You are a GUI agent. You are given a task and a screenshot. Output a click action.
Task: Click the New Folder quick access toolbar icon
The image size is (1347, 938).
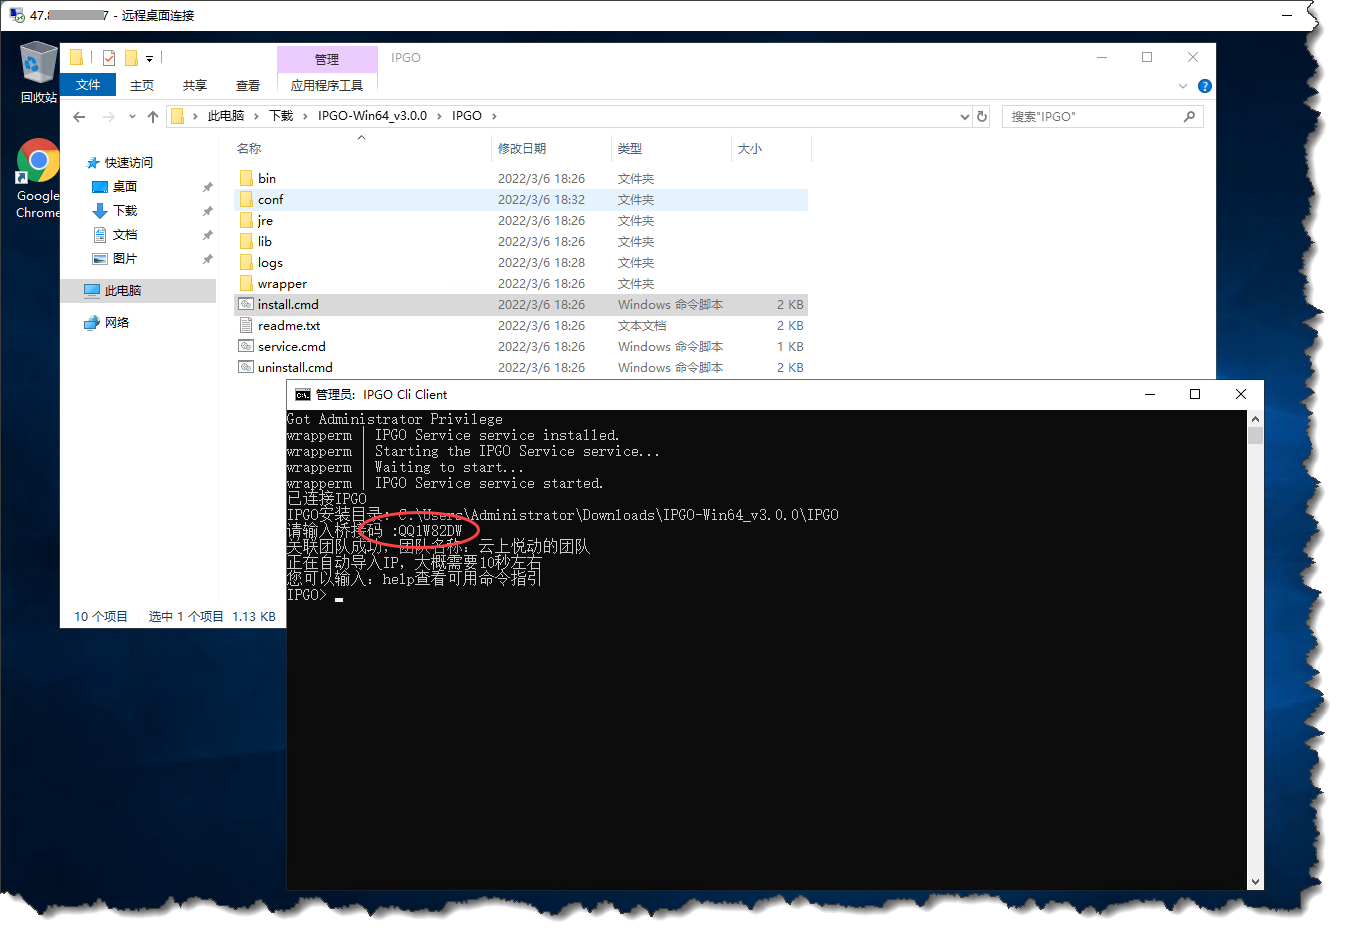click(131, 58)
